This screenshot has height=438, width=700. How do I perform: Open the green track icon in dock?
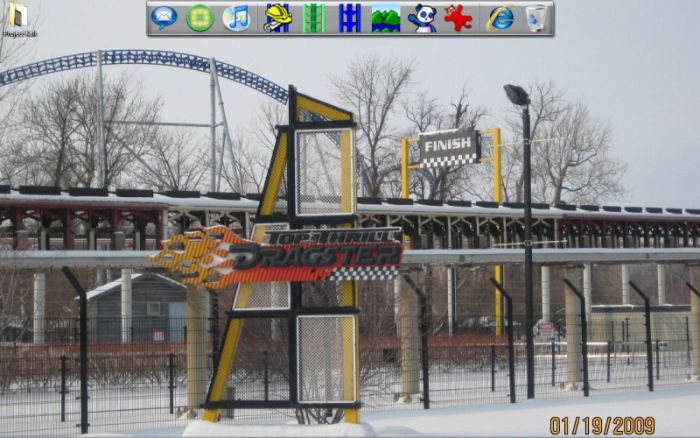(x=314, y=18)
